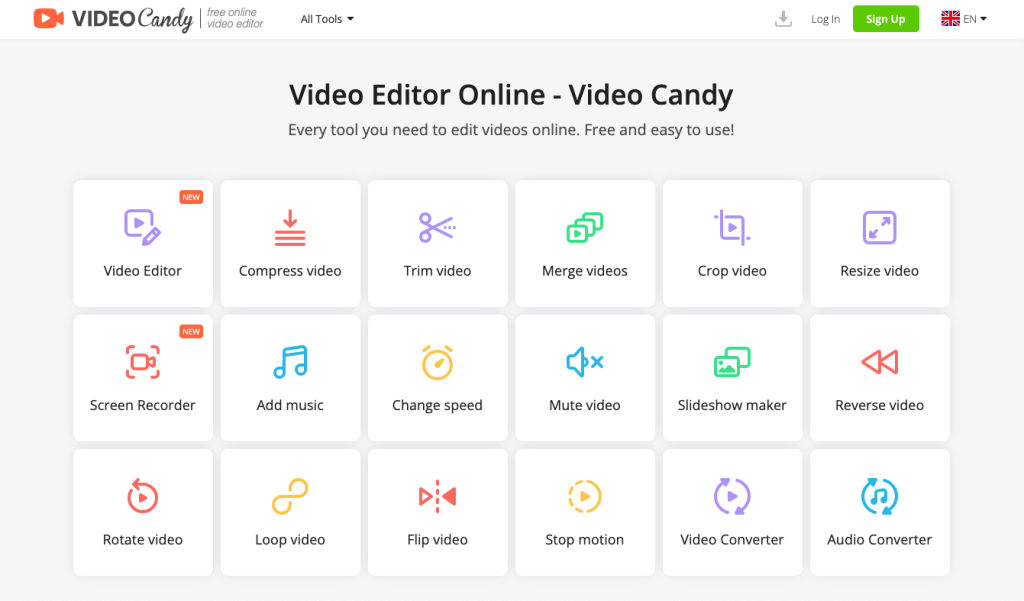The image size is (1024, 601).
Task: Select the Slideshow maker icon
Action: 732,361
